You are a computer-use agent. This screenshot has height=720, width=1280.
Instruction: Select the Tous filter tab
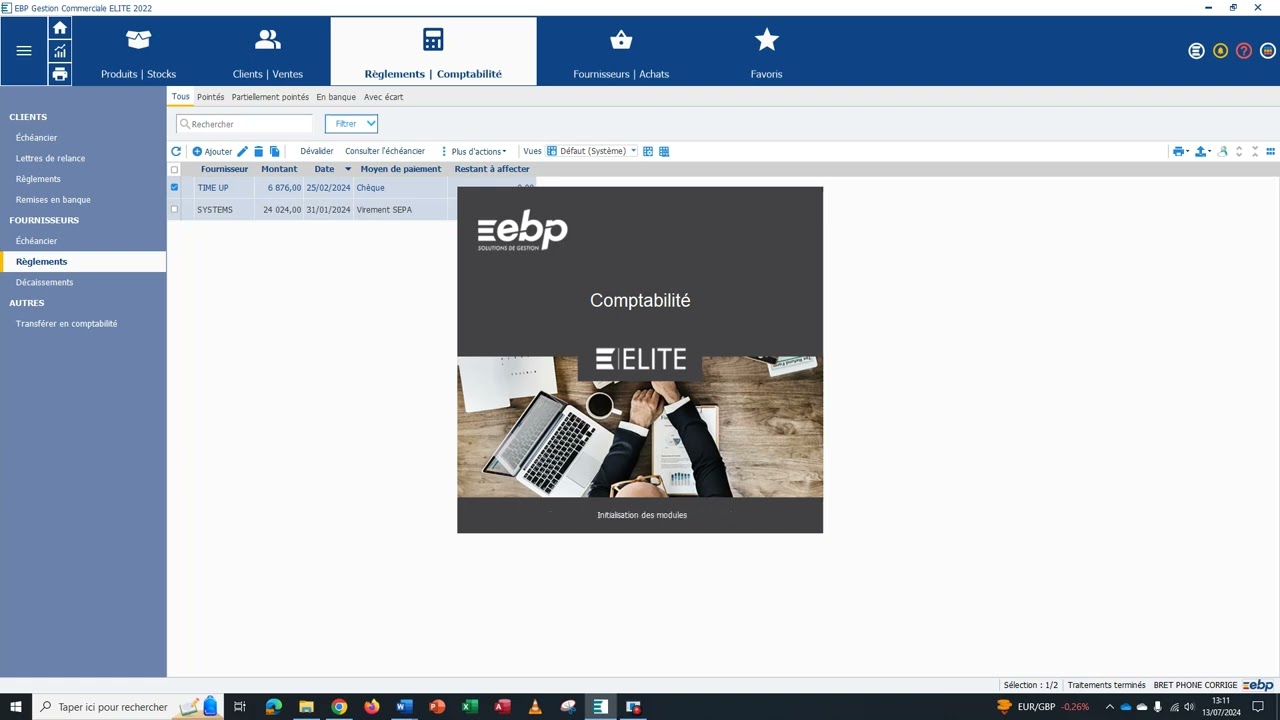point(180,97)
